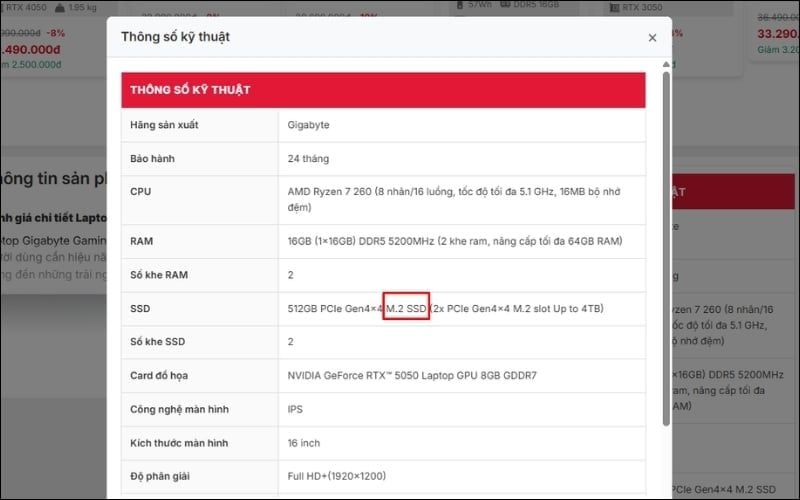Click the spec table vertical scrollbar thumb
This screenshot has width=800, height=500.
[x=666, y=248]
